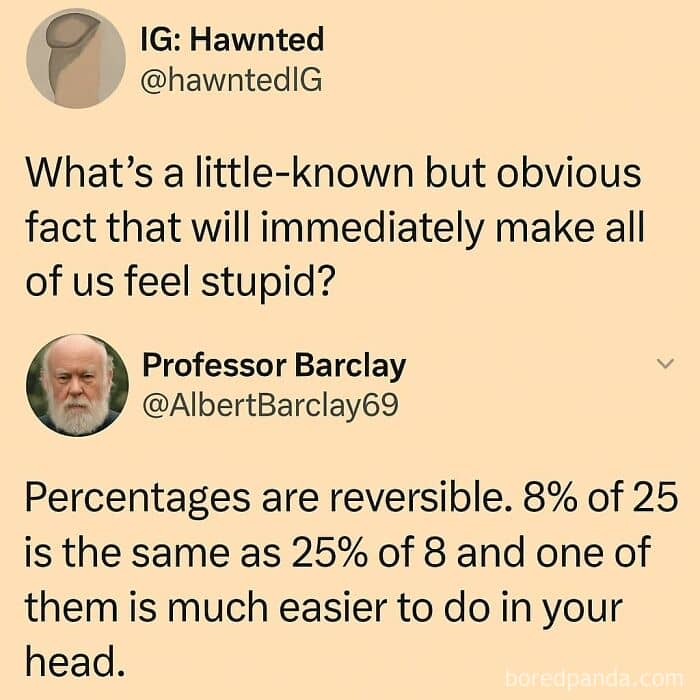This screenshot has height=700, width=700.
Task: Open Hawnted's round profile avatar
Action: click(76, 58)
